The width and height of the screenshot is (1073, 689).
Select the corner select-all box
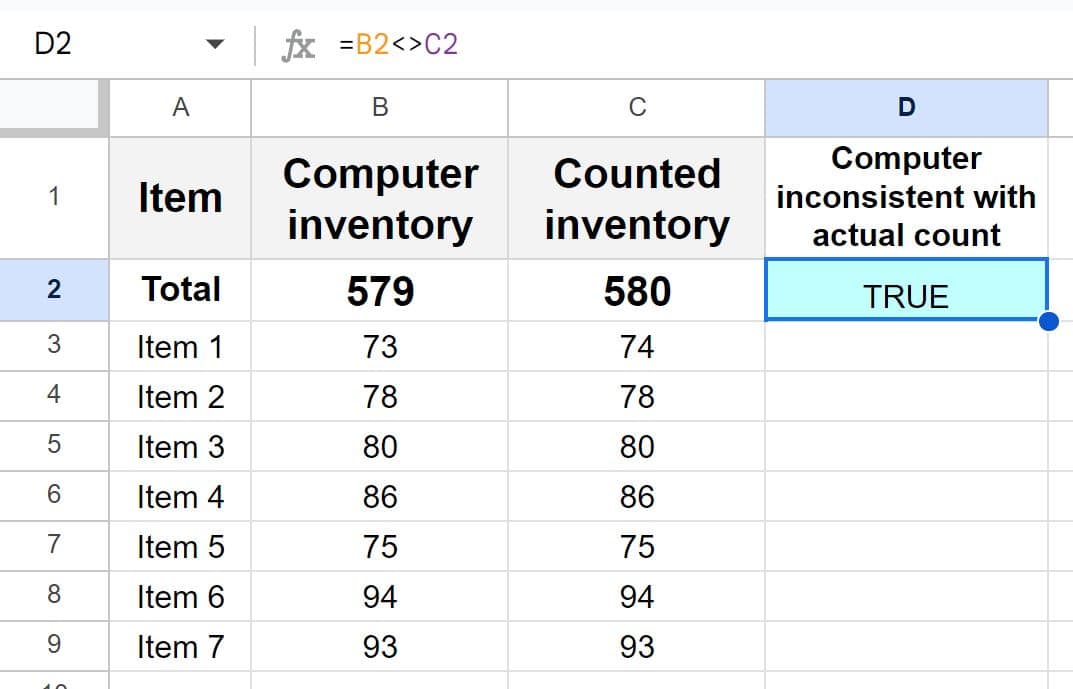[x=54, y=107]
